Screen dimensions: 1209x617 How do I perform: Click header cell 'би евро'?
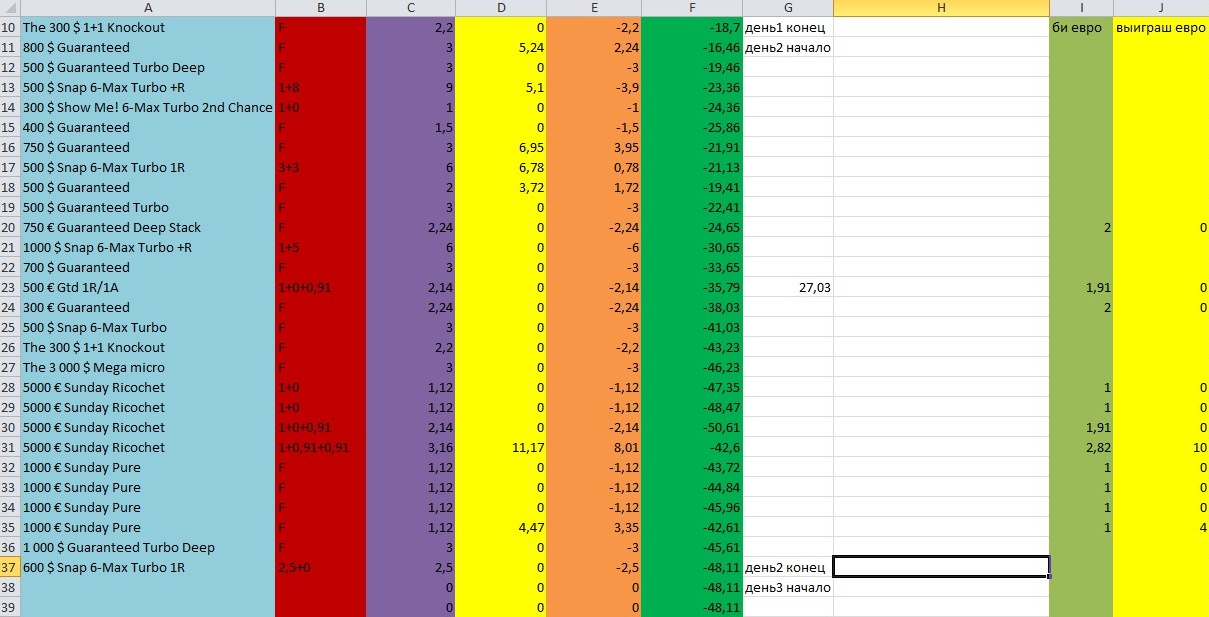1081,28
